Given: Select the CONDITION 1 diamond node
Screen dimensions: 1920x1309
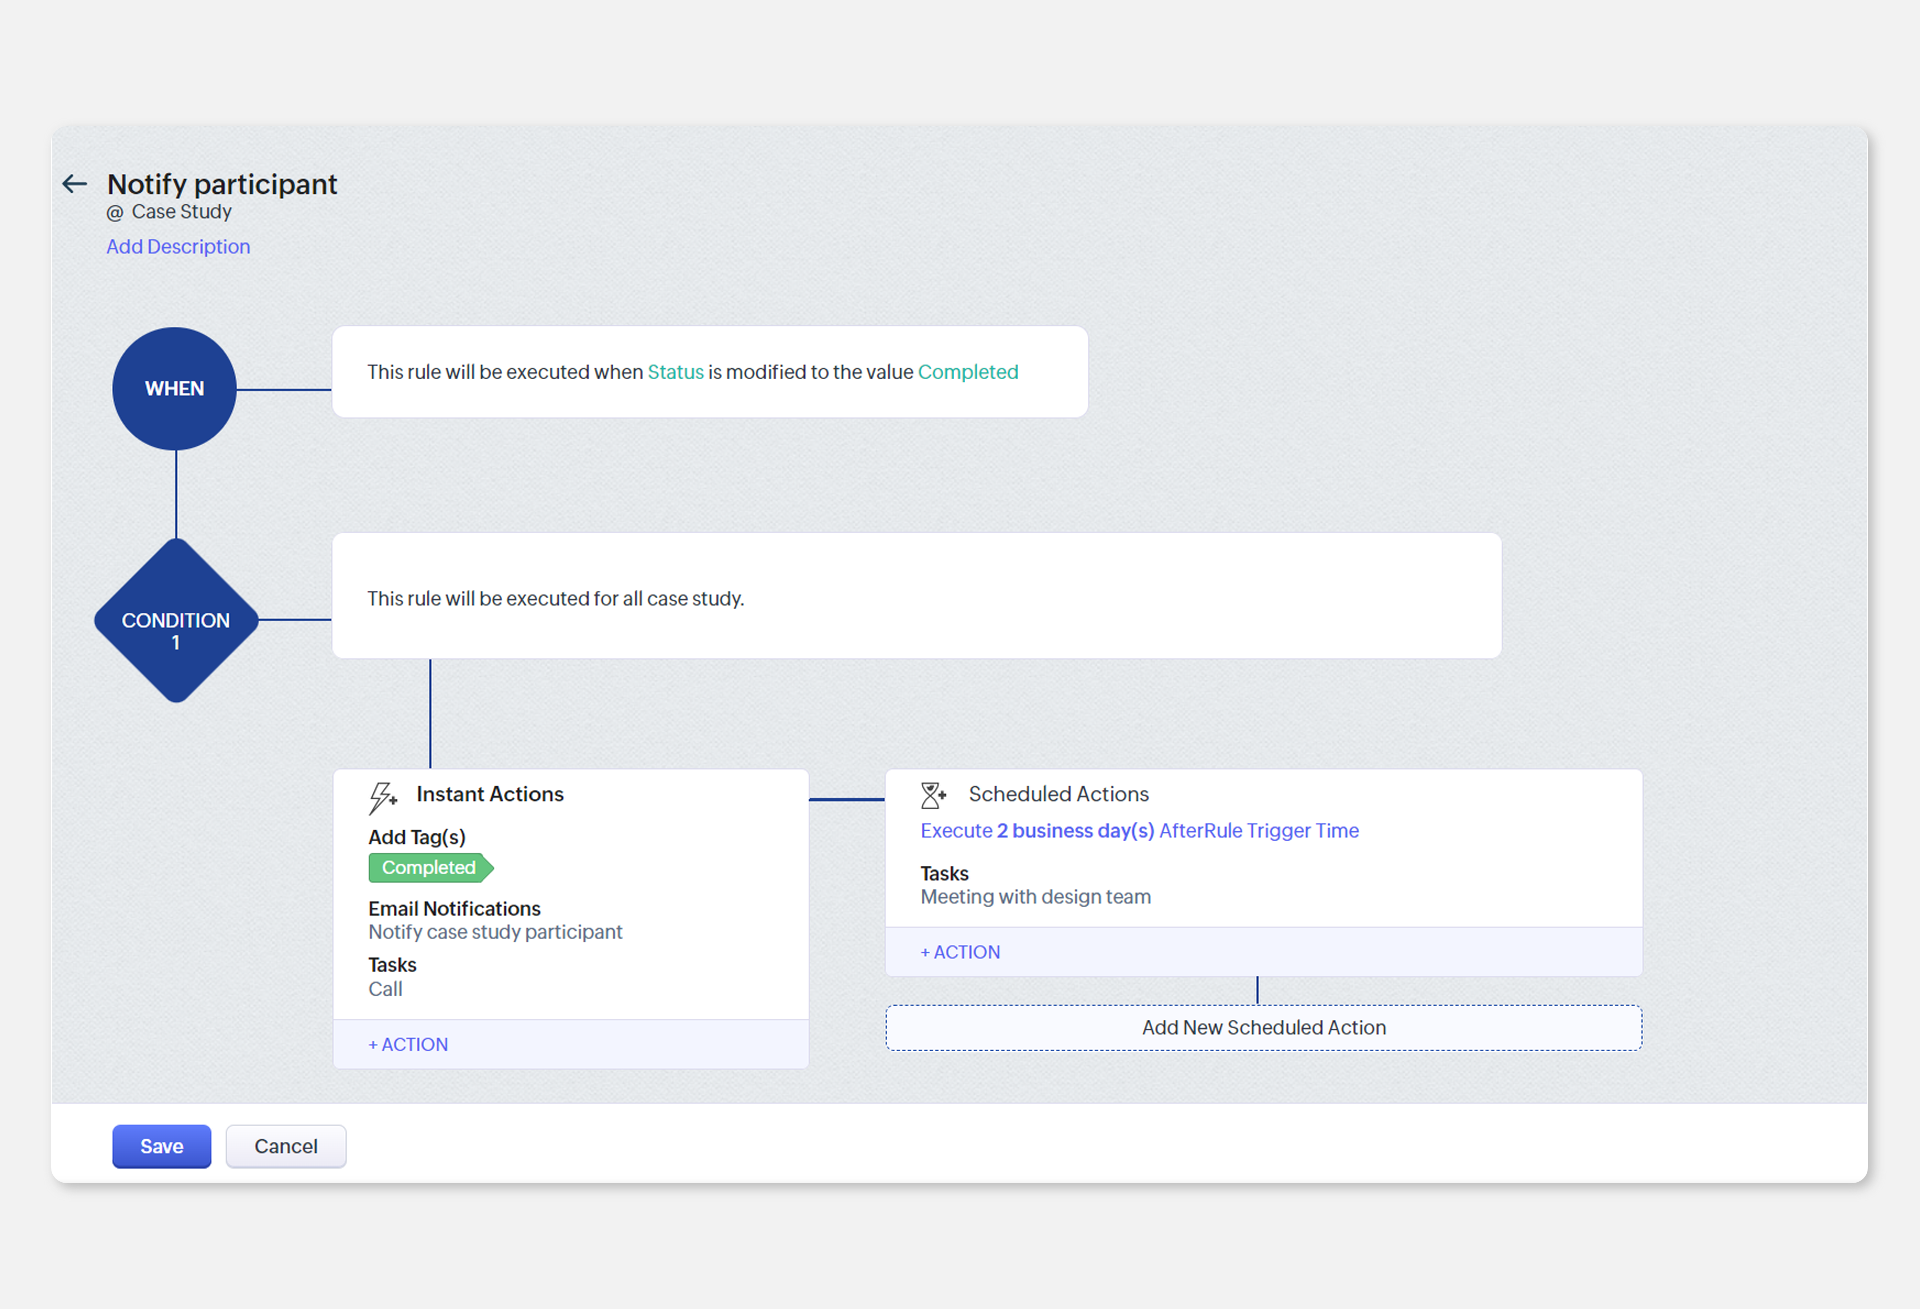Looking at the screenshot, I should tap(176, 621).
